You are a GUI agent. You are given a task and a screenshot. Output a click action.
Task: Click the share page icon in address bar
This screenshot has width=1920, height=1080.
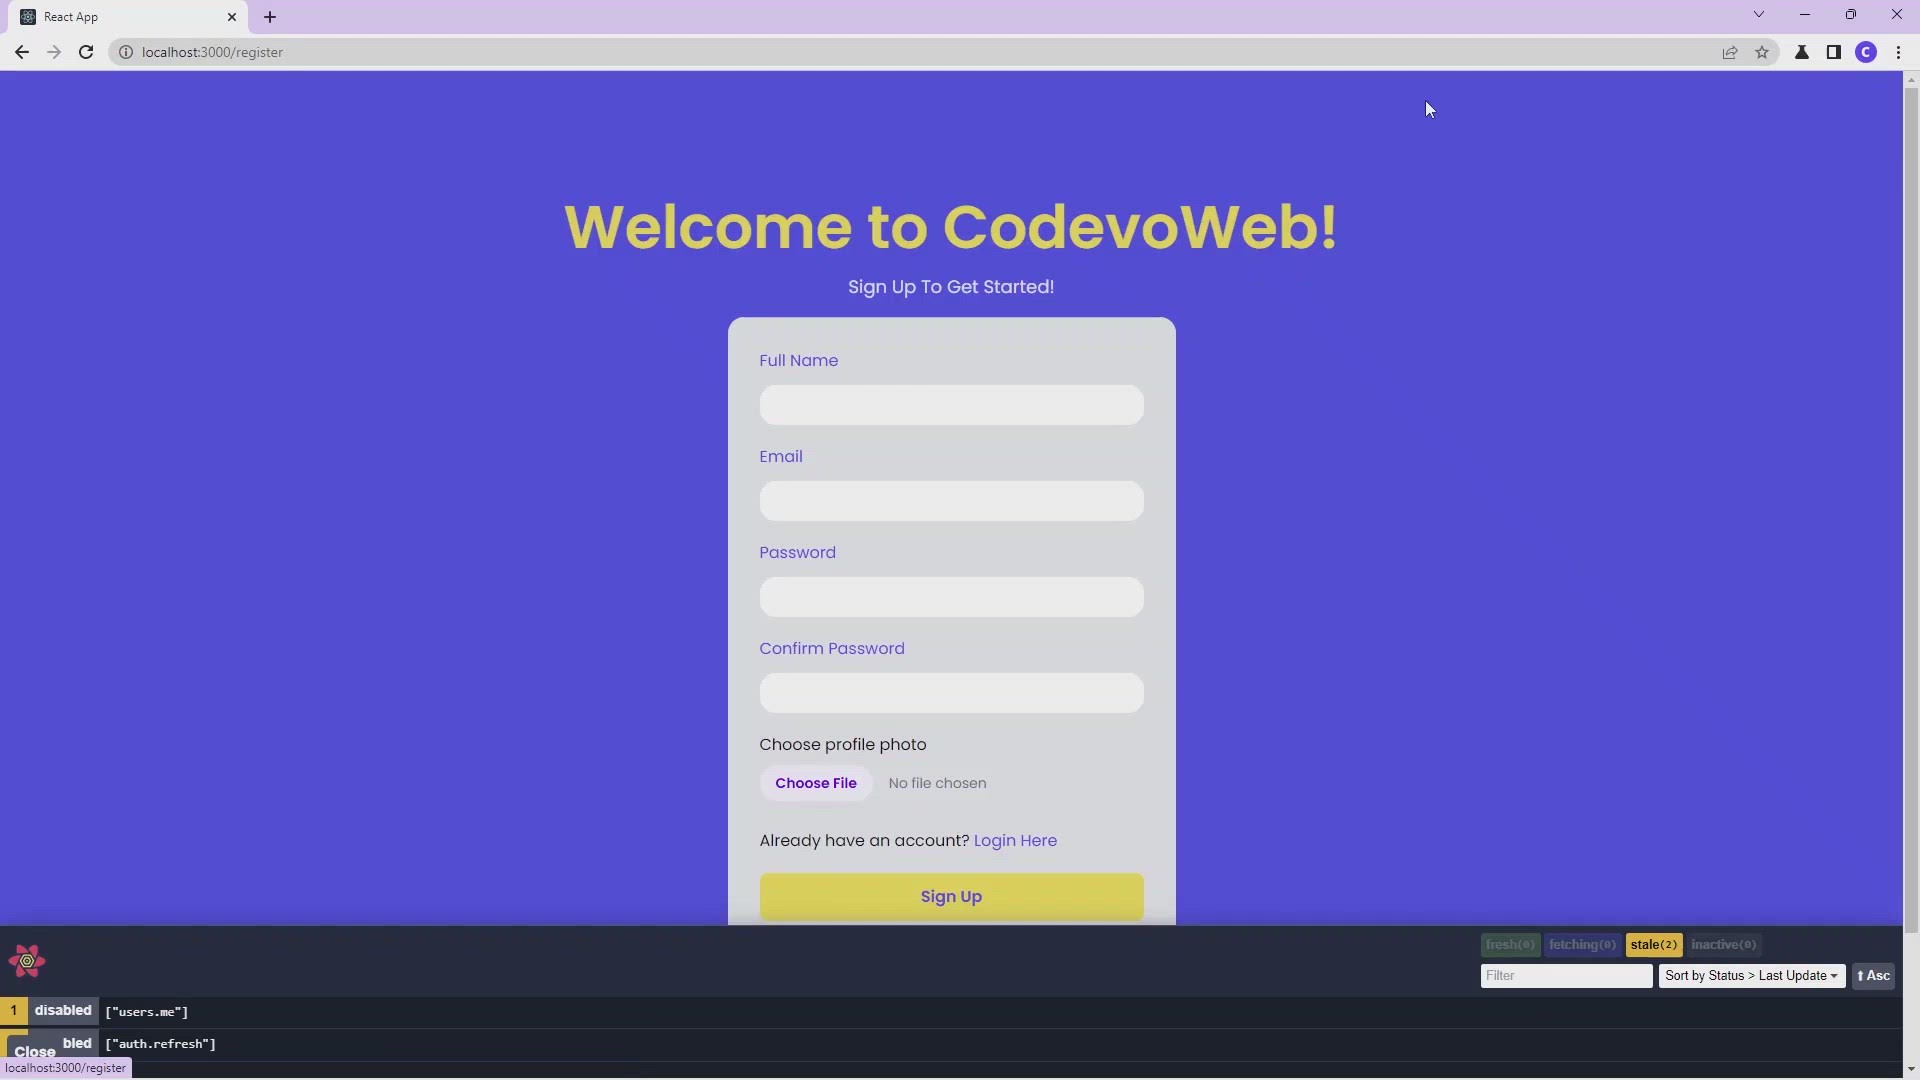[x=1730, y=52]
